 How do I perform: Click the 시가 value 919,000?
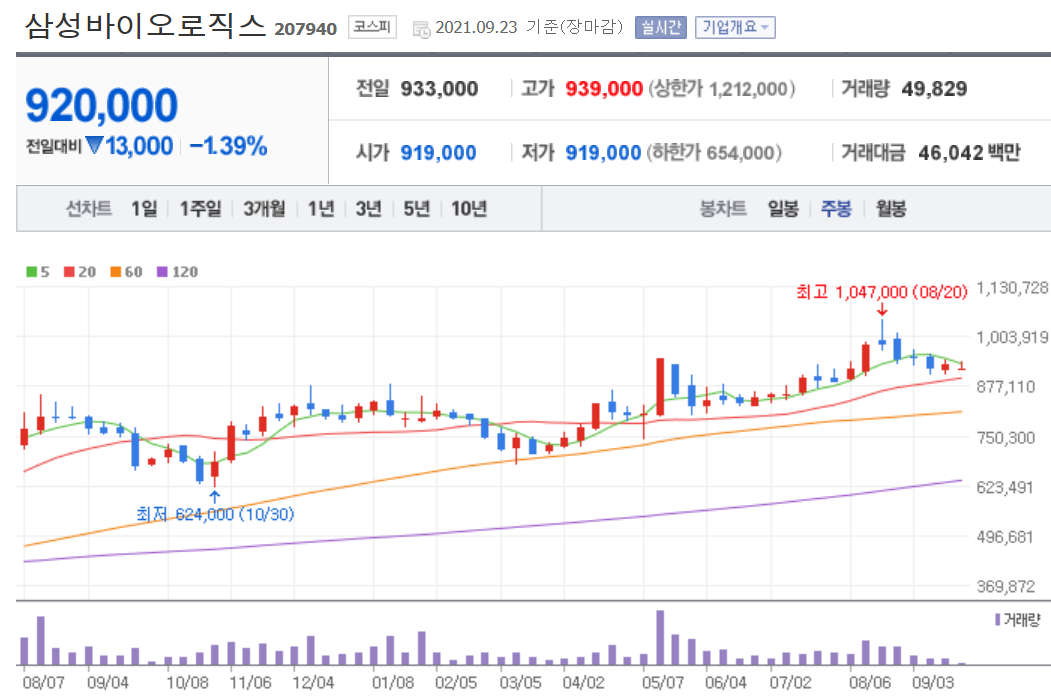pos(438,153)
